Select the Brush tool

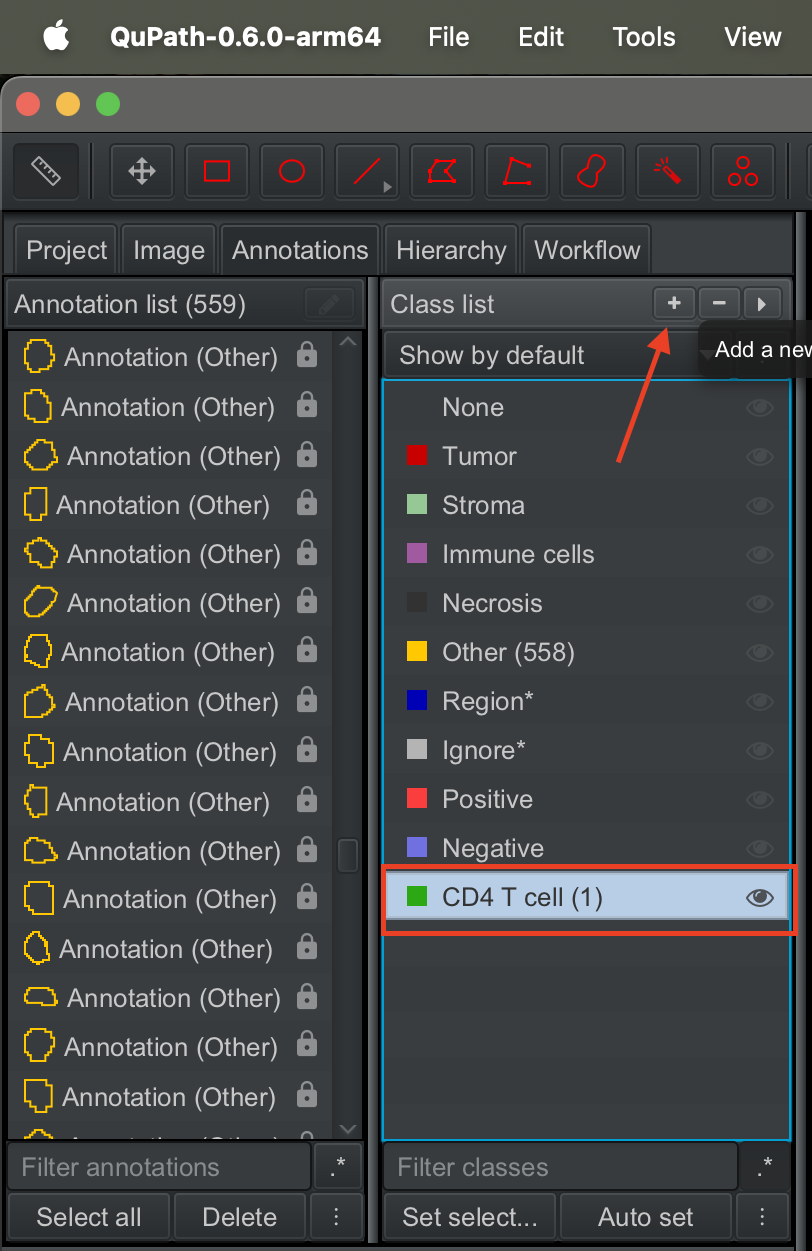pos(592,171)
